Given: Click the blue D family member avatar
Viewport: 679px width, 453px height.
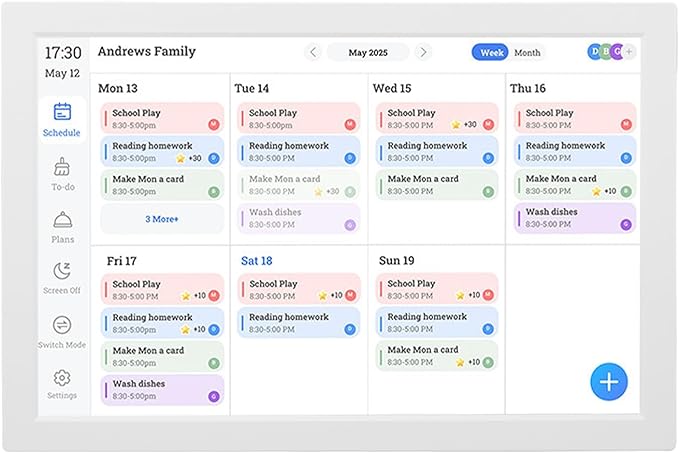Looking at the screenshot, I should point(595,52).
